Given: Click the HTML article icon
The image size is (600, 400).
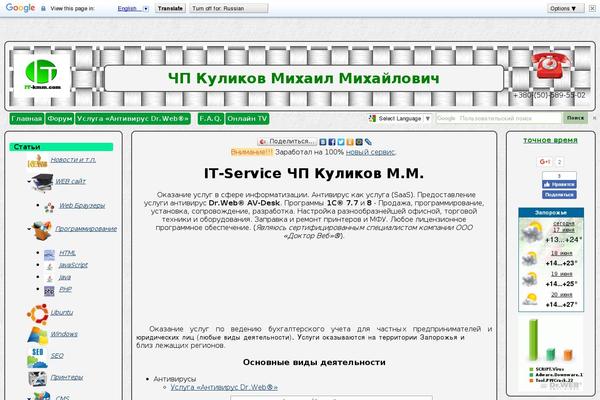Looking at the screenshot, I should pyautogui.click(x=49, y=254).
